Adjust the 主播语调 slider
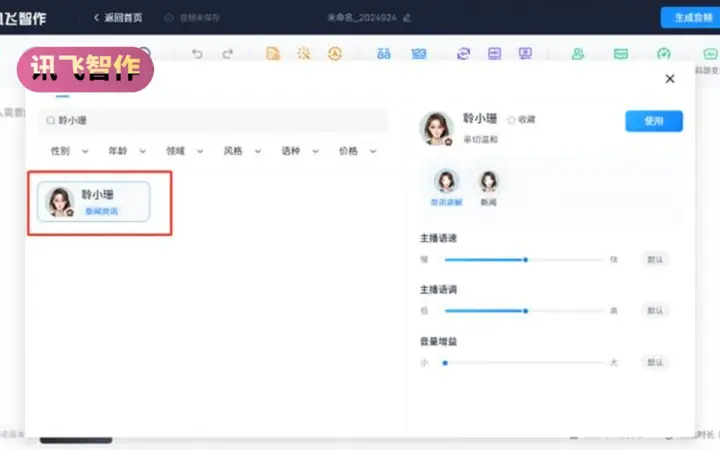Image resolution: width=720 pixels, height=450 pixels. click(525, 311)
